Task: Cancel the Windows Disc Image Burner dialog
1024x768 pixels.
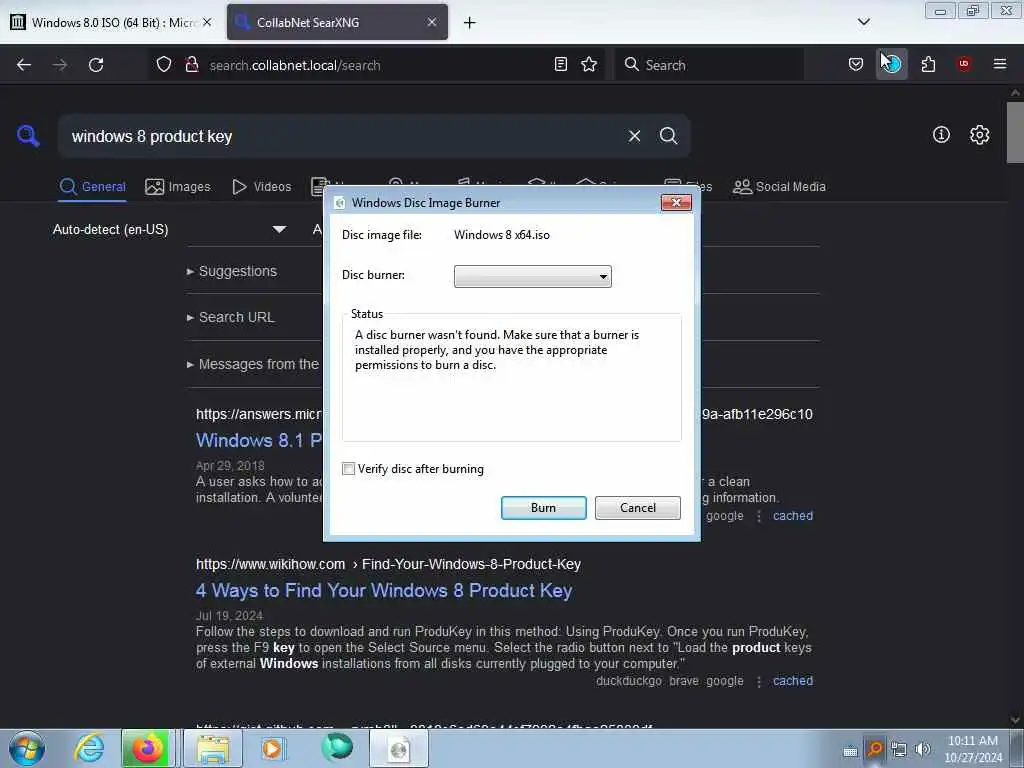Action: coord(637,508)
